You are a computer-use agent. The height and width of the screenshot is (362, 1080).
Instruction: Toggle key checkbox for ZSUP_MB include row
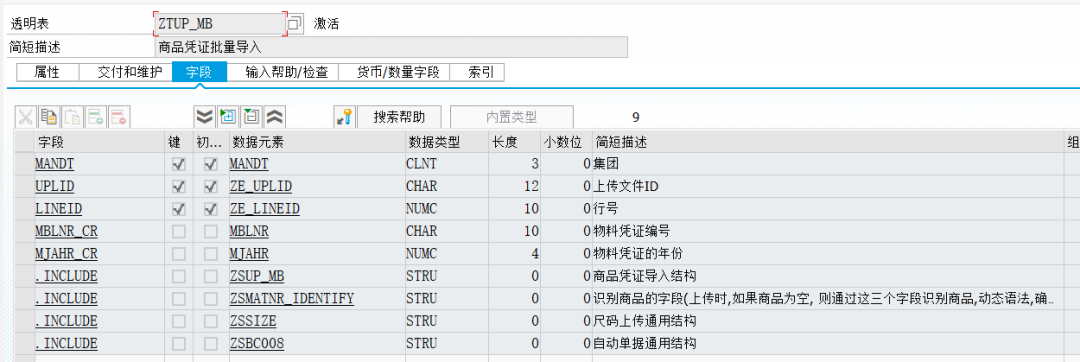[178, 277]
